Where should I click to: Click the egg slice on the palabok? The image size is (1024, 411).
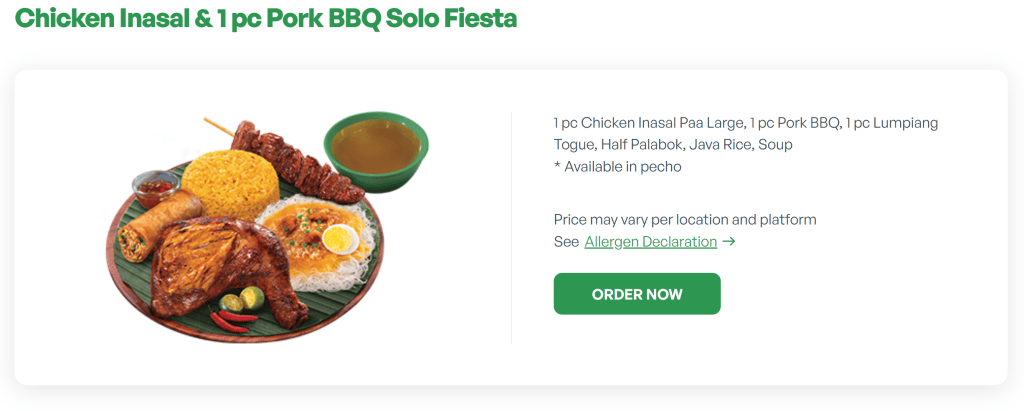tap(342, 238)
